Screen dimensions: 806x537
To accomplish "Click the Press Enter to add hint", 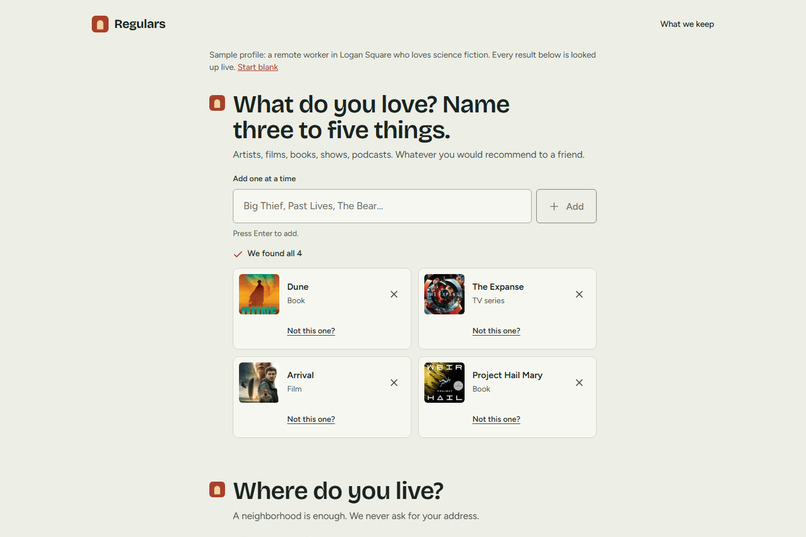I will click(265, 233).
